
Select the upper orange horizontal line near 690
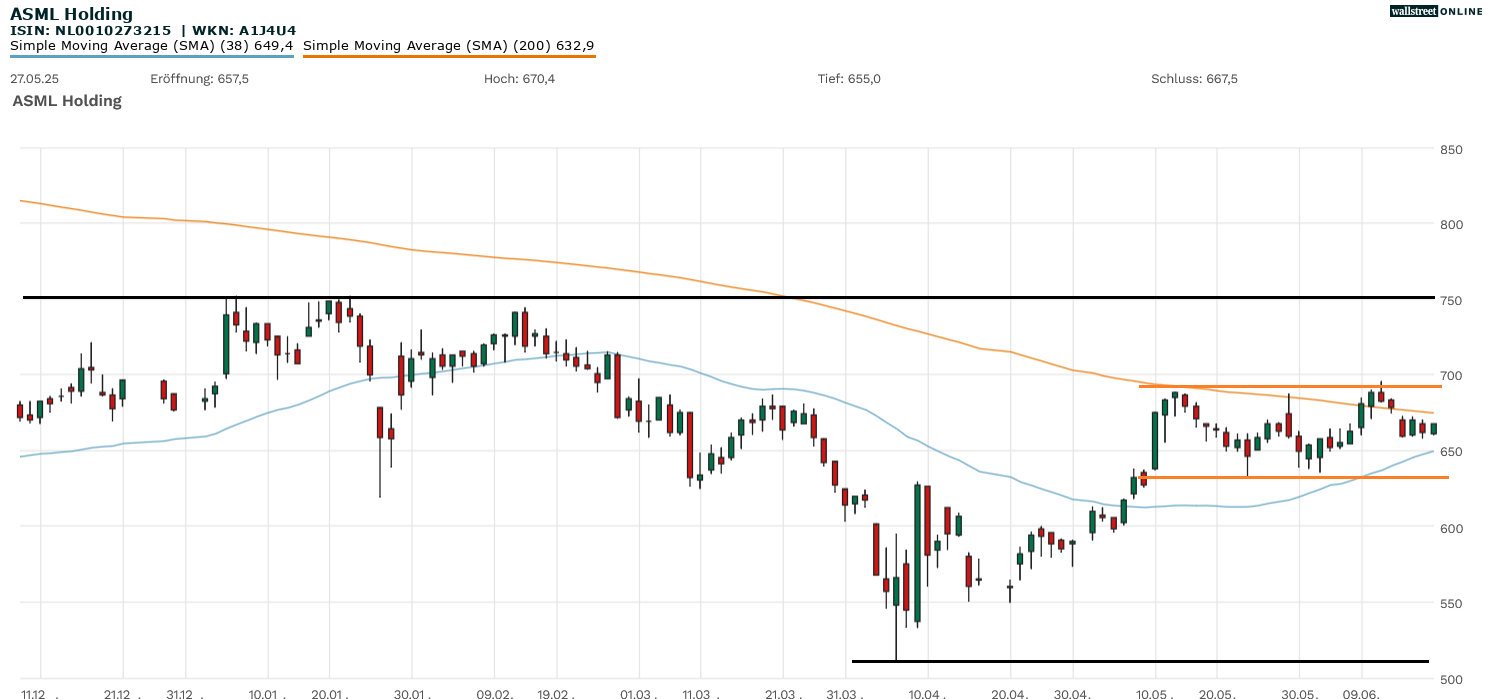coord(1290,386)
